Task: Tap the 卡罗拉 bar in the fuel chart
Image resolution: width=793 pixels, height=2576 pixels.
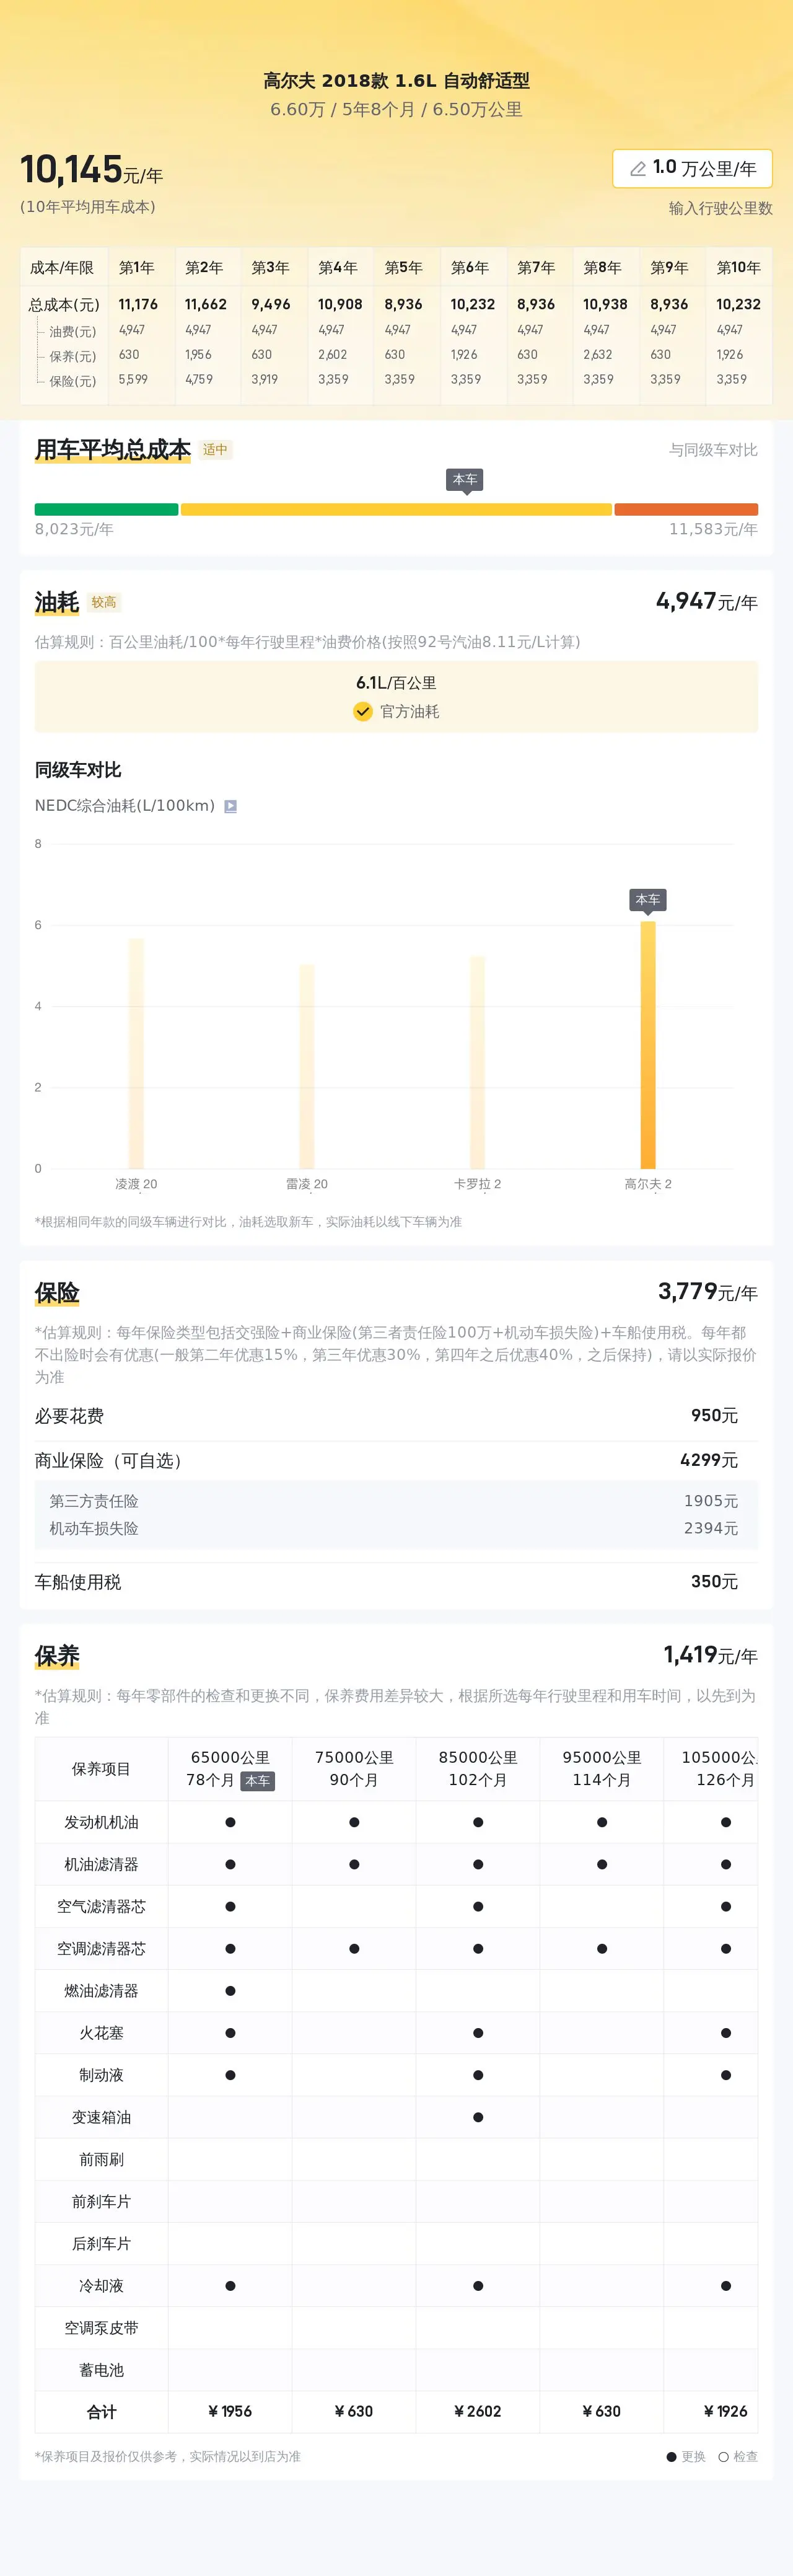Action: tap(477, 1062)
